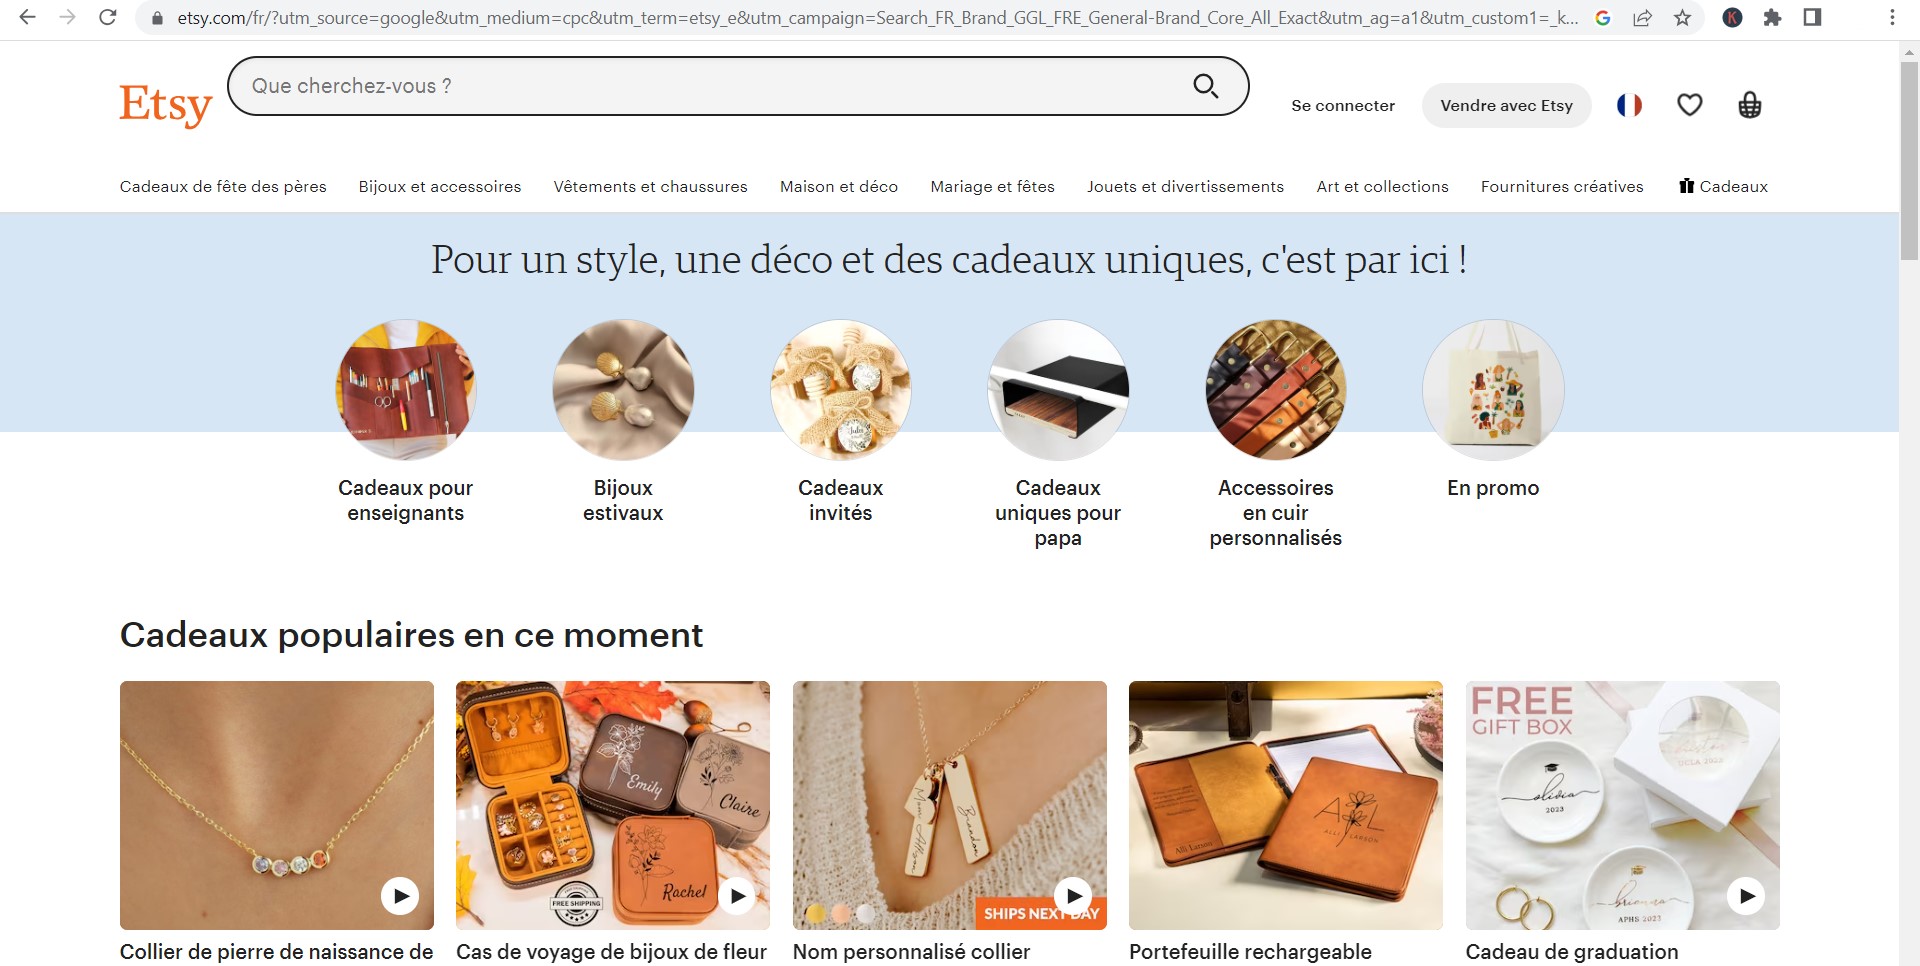Click the French flag region icon
The width and height of the screenshot is (1920, 966).
click(1629, 105)
